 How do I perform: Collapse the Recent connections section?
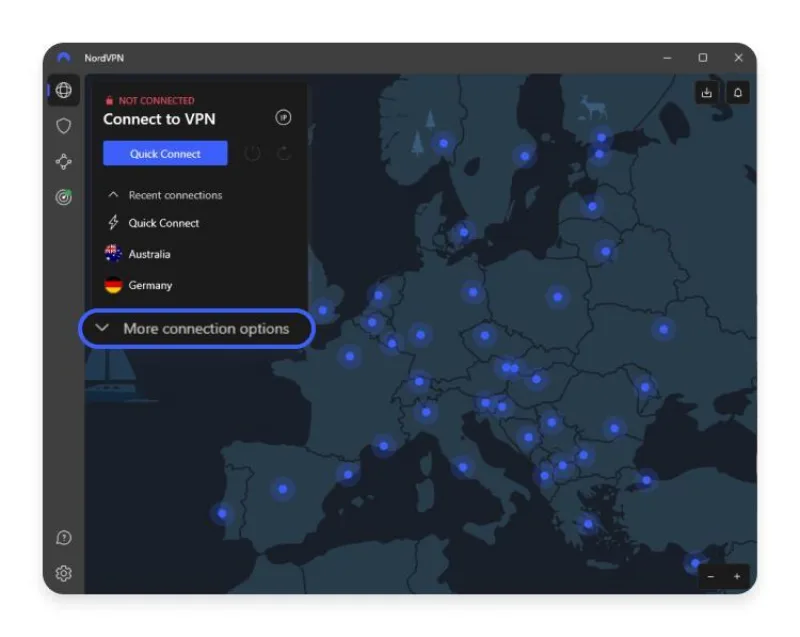(x=165, y=195)
